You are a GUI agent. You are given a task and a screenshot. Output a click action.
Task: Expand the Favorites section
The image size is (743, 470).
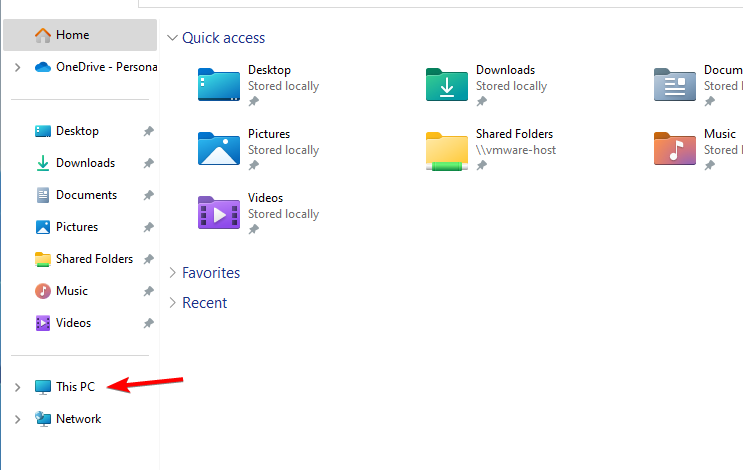[173, 273]
